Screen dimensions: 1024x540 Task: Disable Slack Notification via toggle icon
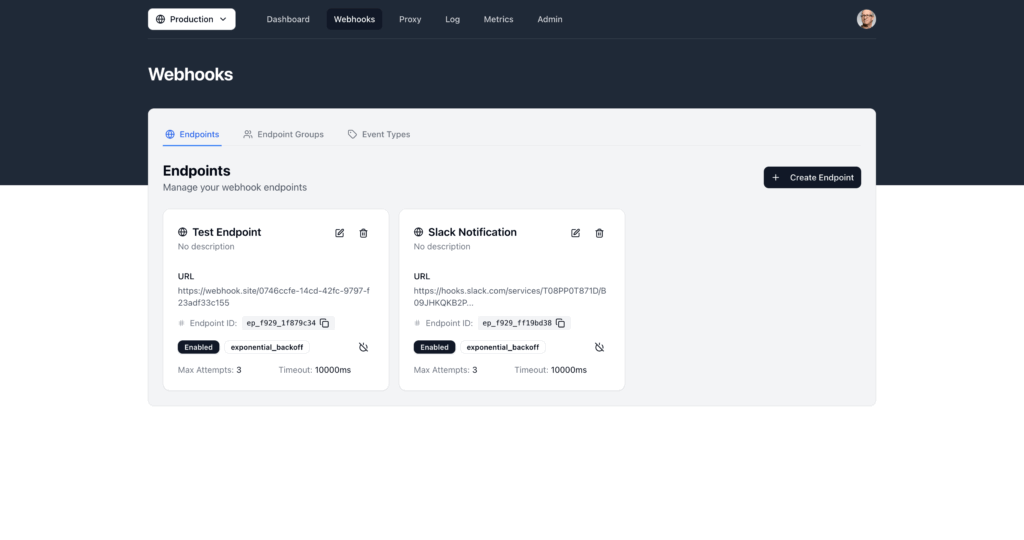(x=599, y=347)
